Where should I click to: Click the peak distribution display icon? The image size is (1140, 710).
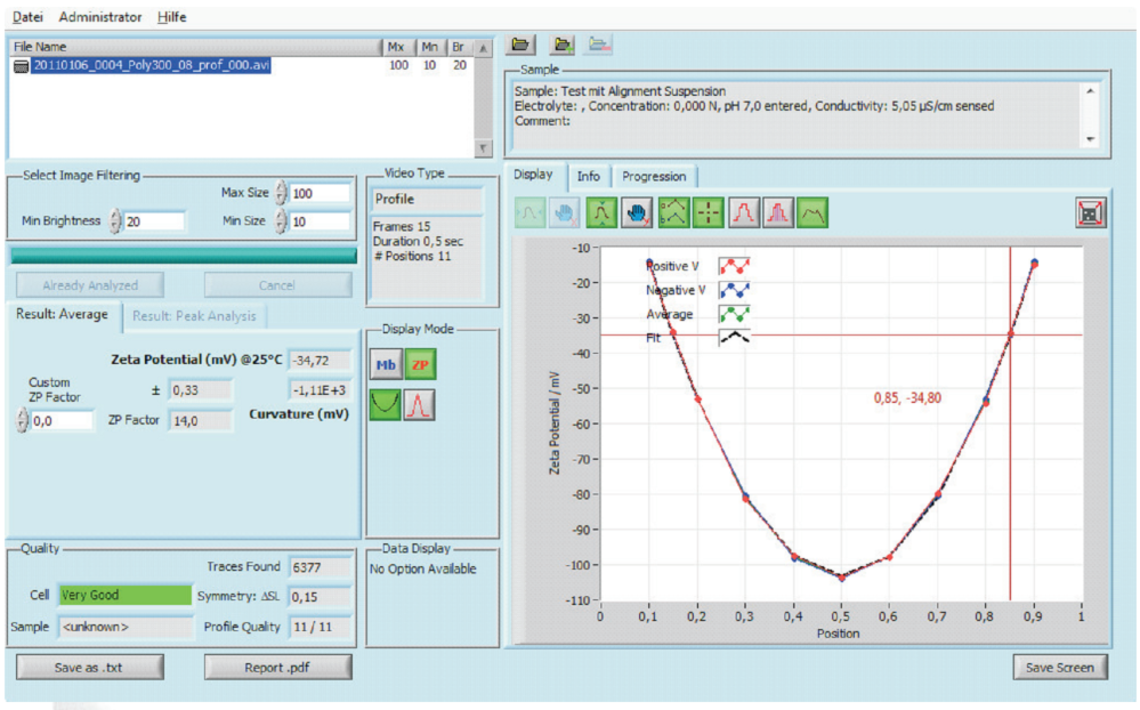pos(744,212)
